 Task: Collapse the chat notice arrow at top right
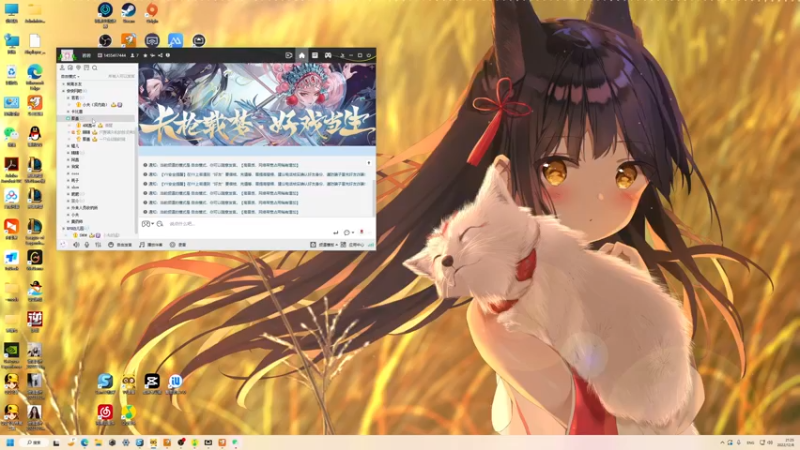[x=369, y=163]
